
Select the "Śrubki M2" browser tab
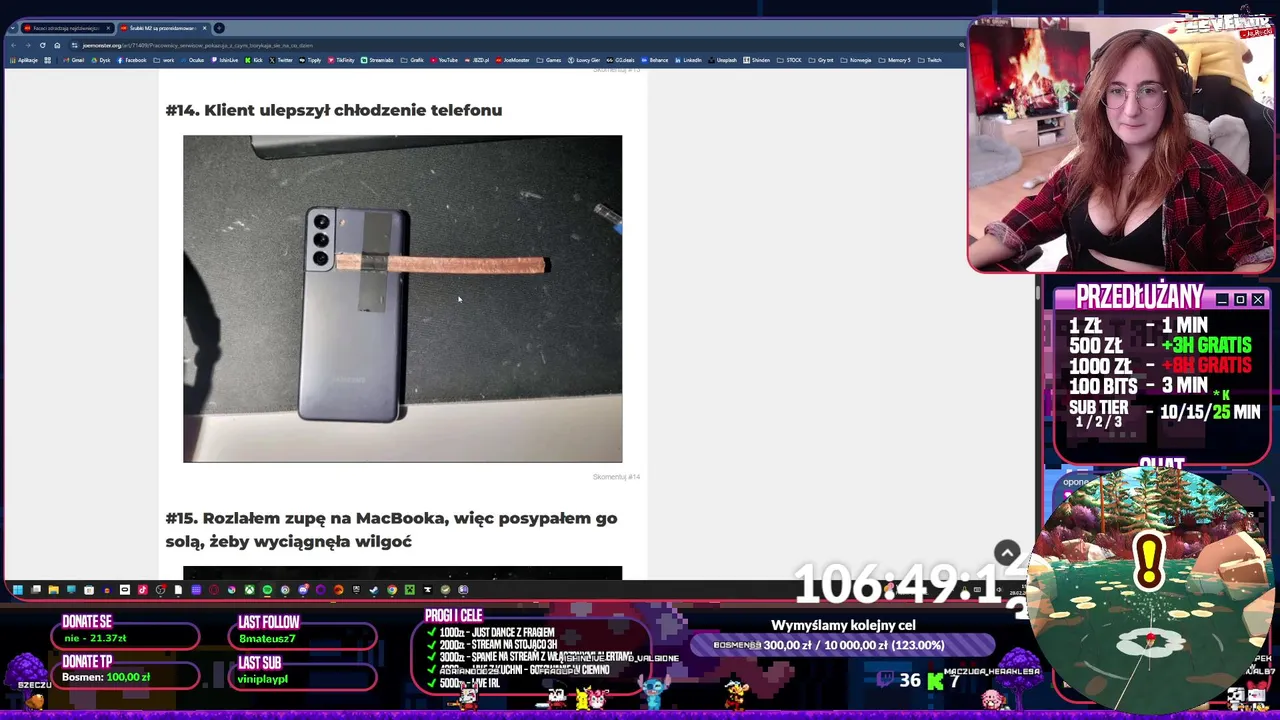pyautogui.click(x=163, y=28)
